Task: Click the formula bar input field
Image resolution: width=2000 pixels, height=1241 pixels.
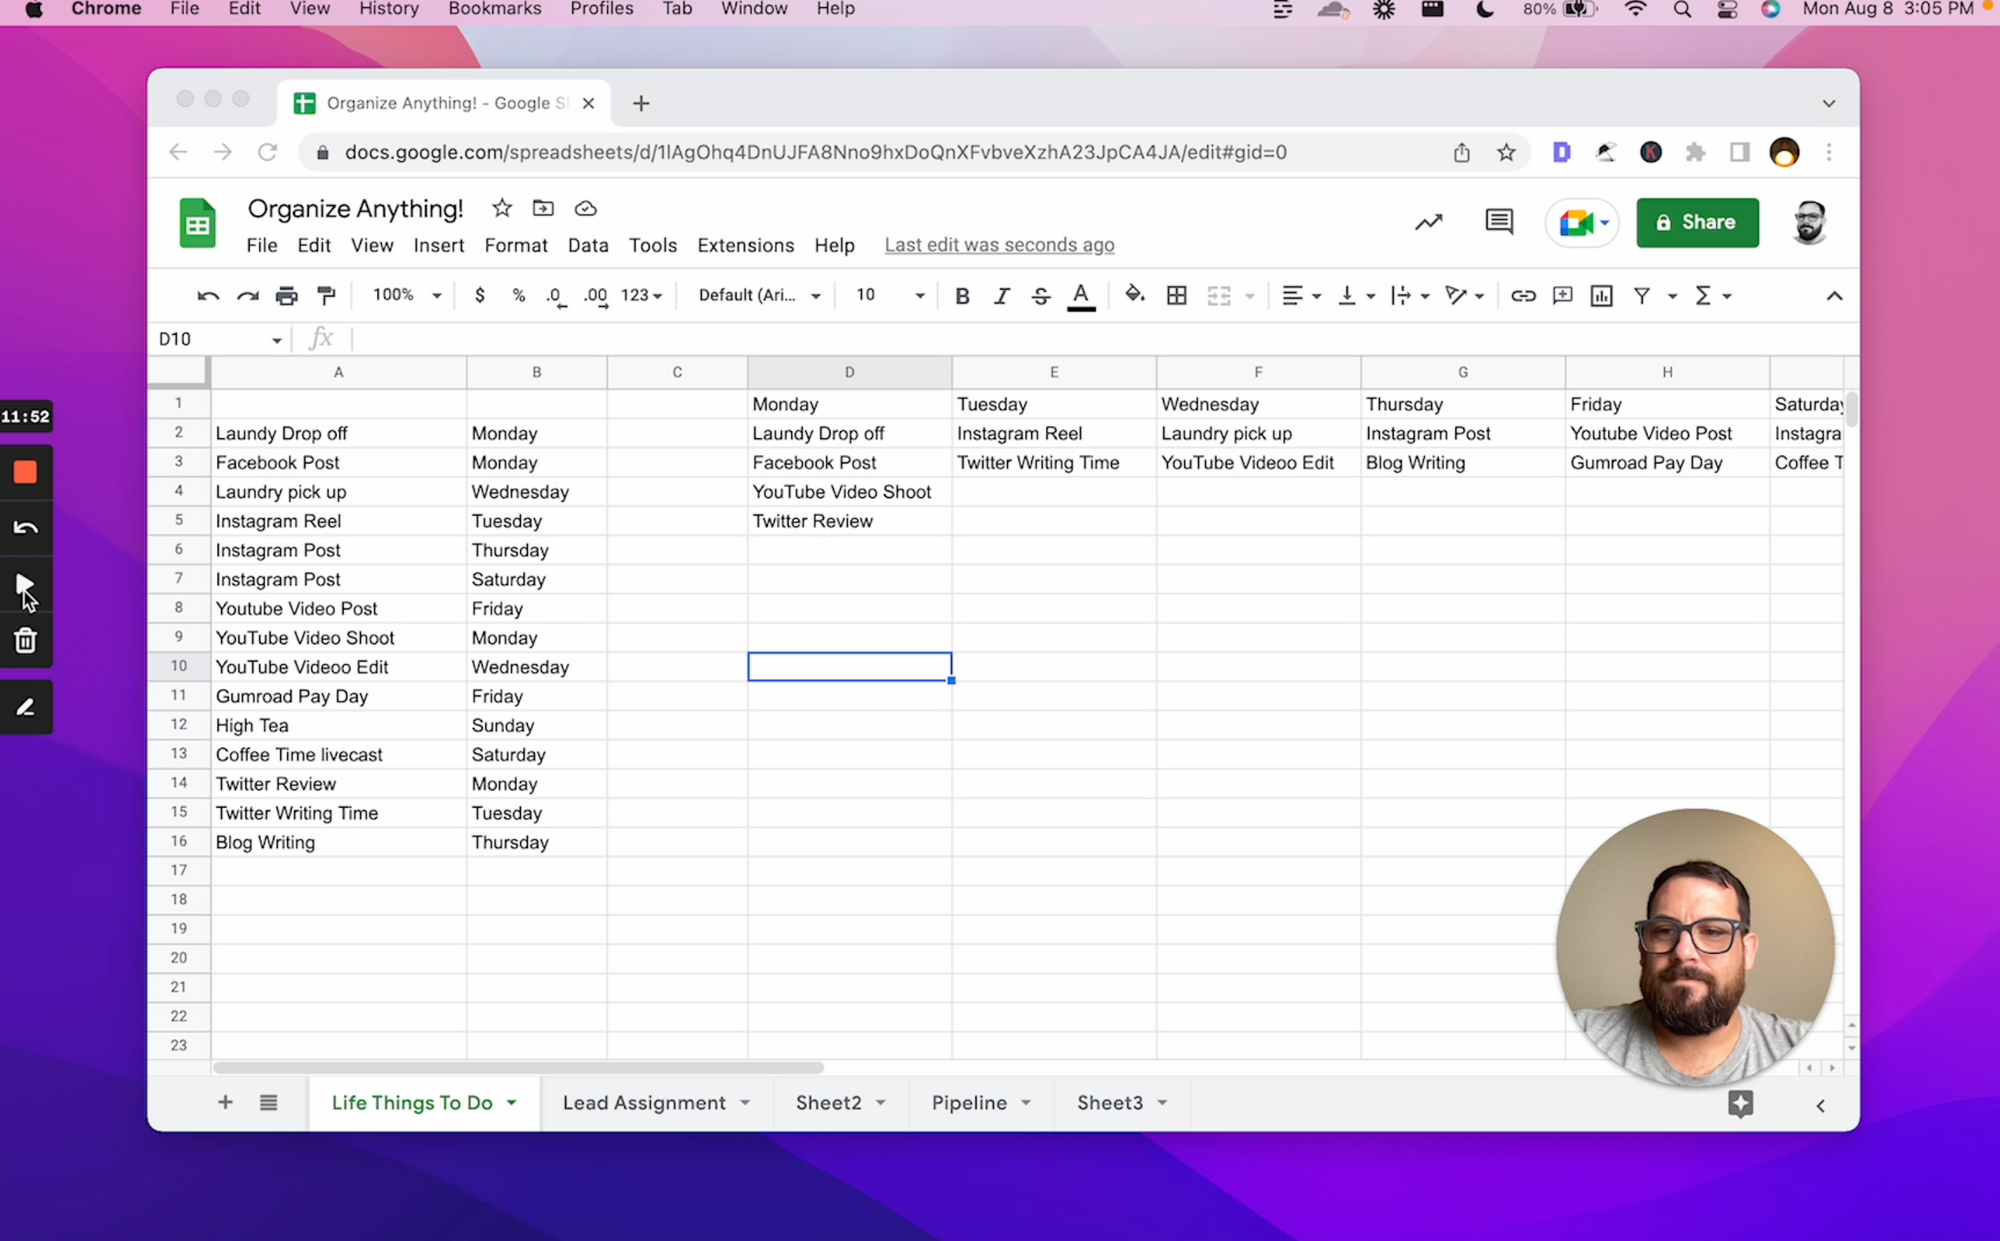Action: (1000, 339)
